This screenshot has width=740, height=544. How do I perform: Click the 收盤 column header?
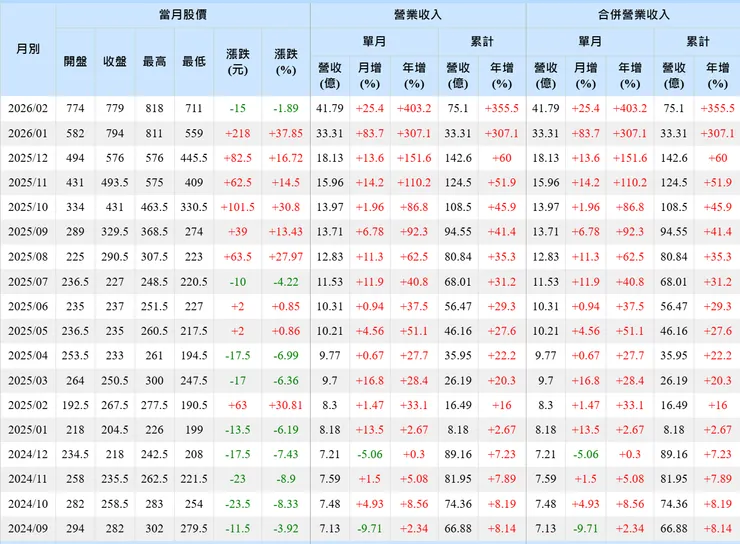[x=115, y=61]
